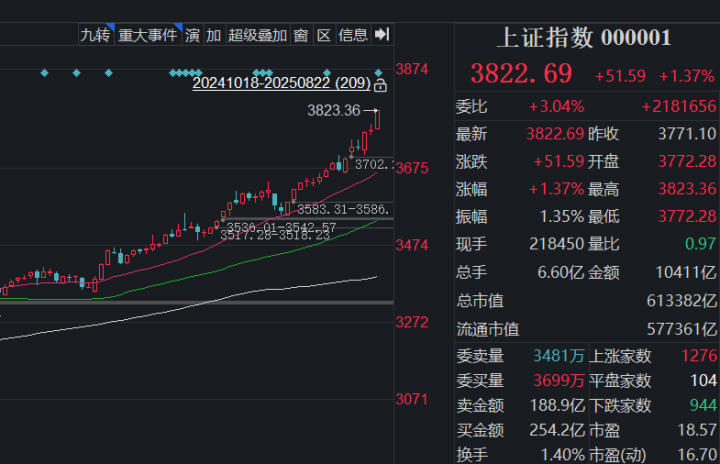Select 卖金额 value 188.9亿
Screen dimensions: 720x464
(x=557, y=405)
